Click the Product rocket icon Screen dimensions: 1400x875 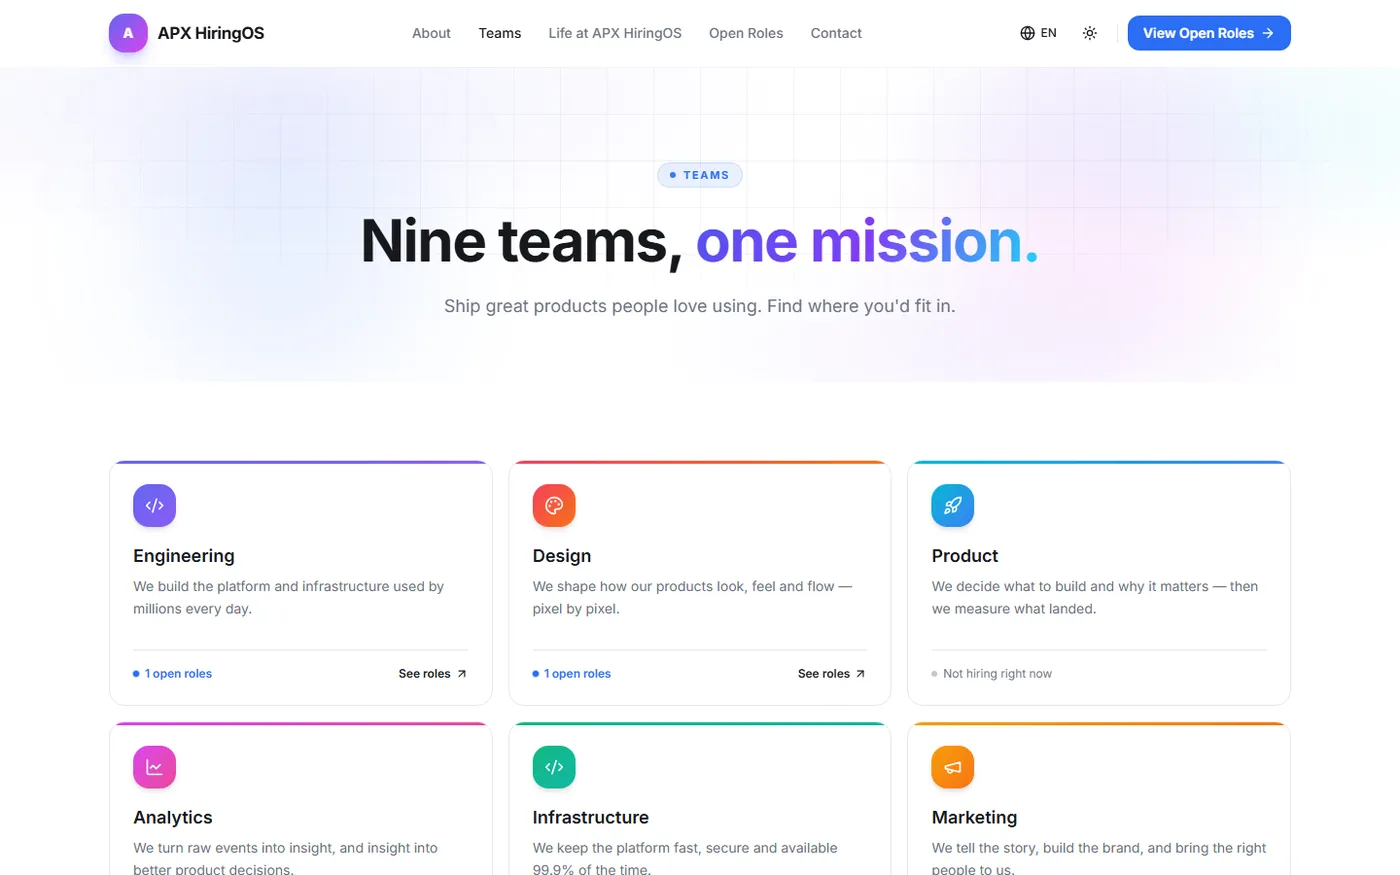click(x=953, y=506)
